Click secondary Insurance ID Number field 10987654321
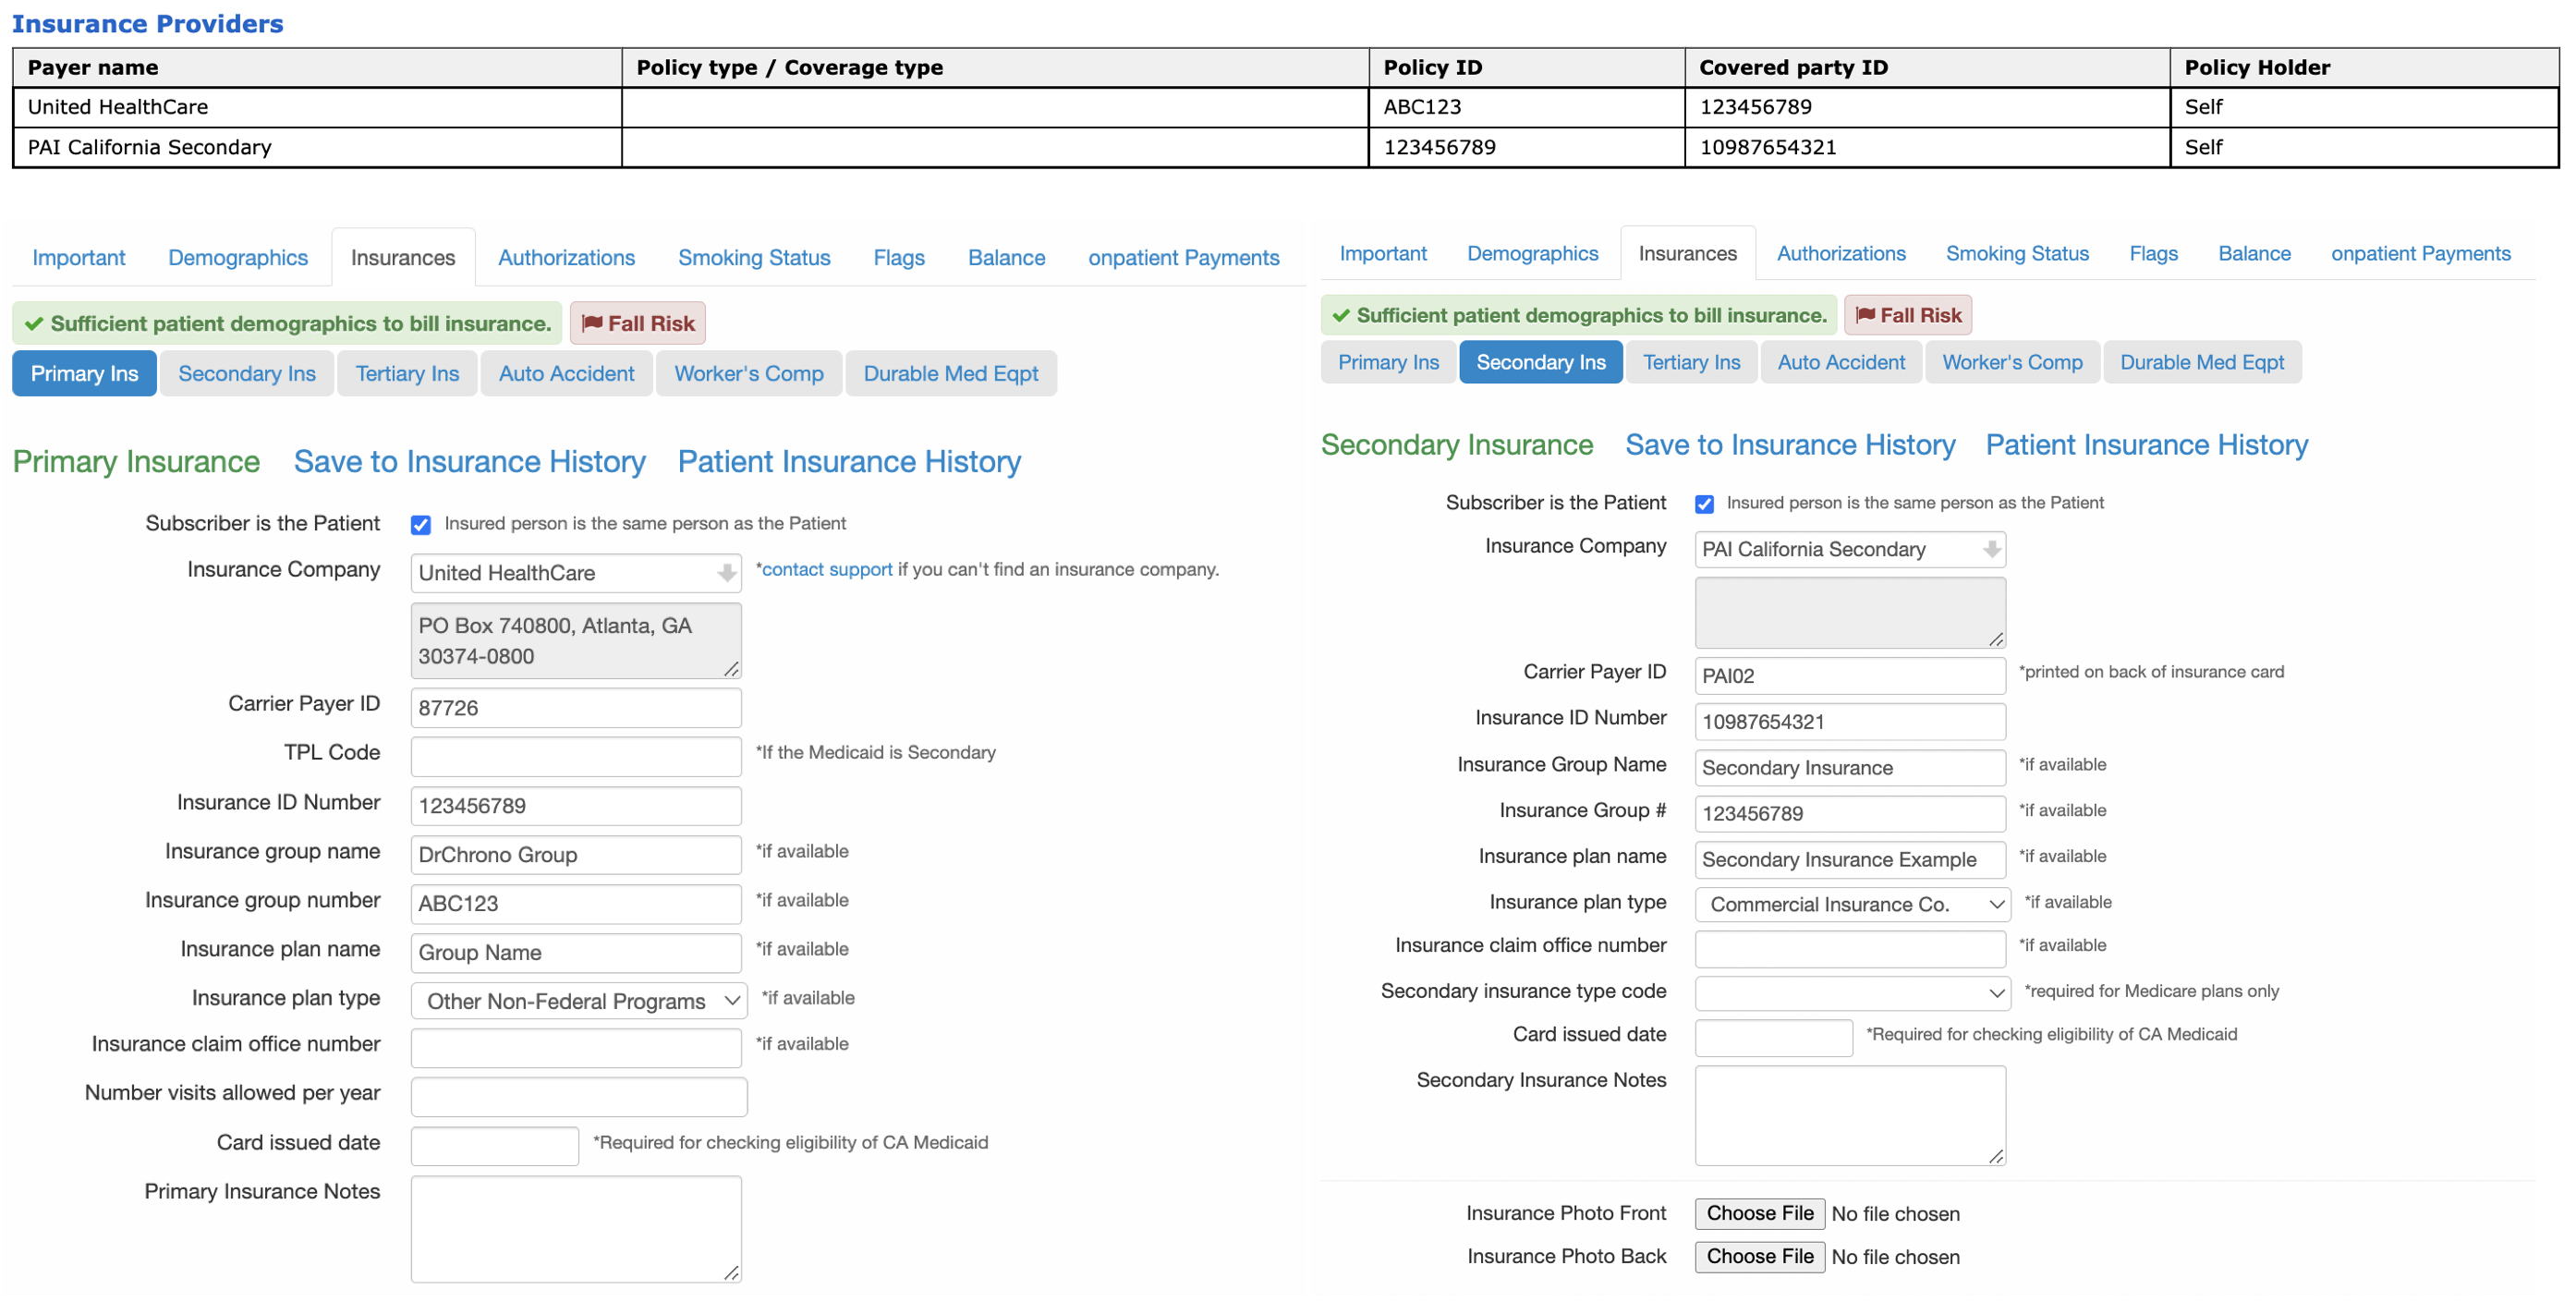This screenshot has height=1314, width=2576. pos(1850,722)
